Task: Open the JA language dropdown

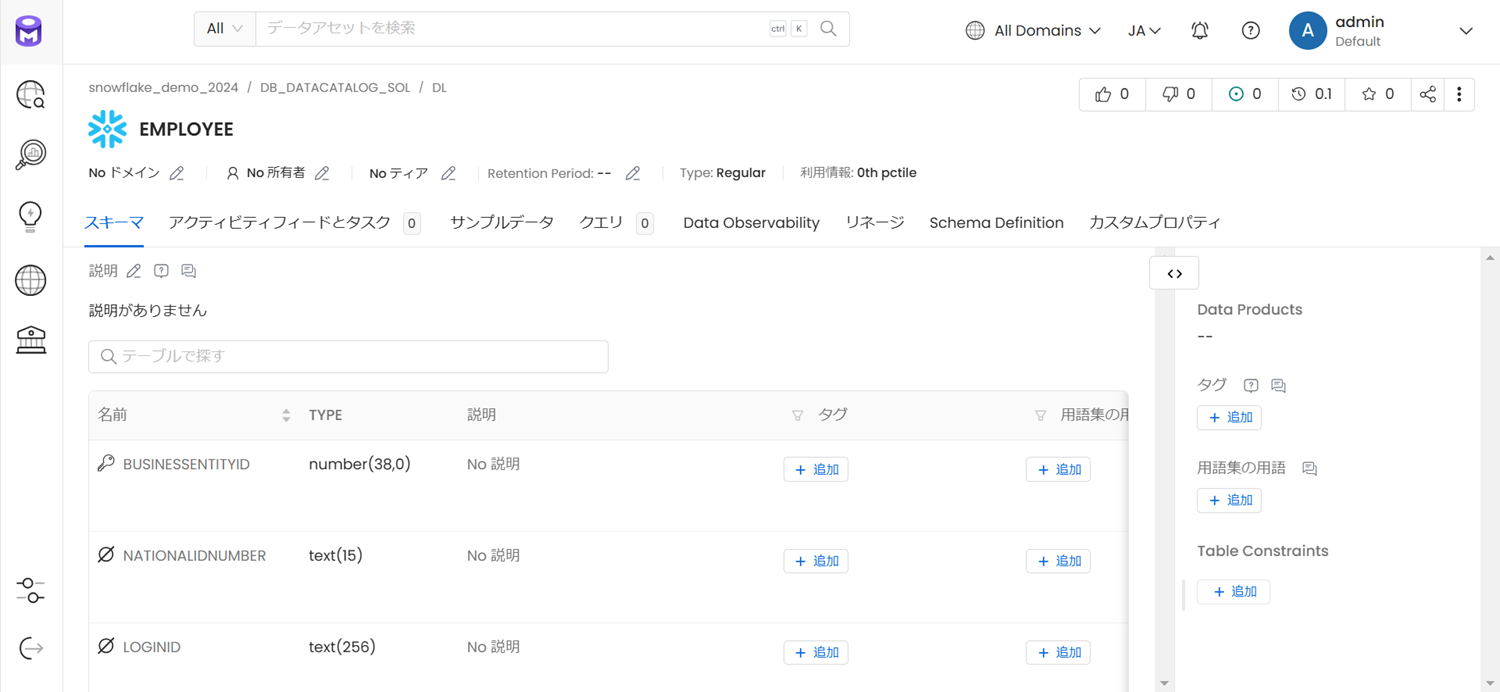Action: click(1144, 31)
